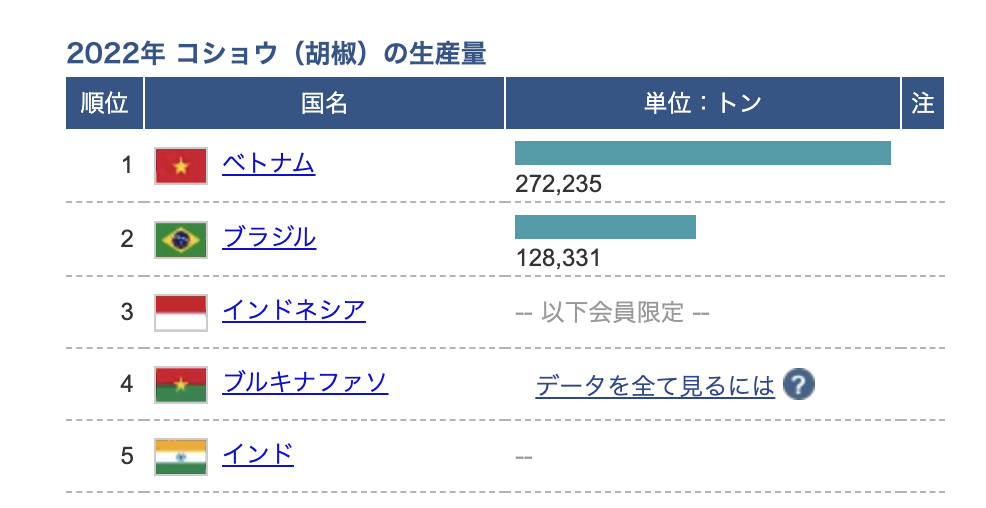
Task: Click the Burkina Faso flag icon
Action: tap(181, 384)
